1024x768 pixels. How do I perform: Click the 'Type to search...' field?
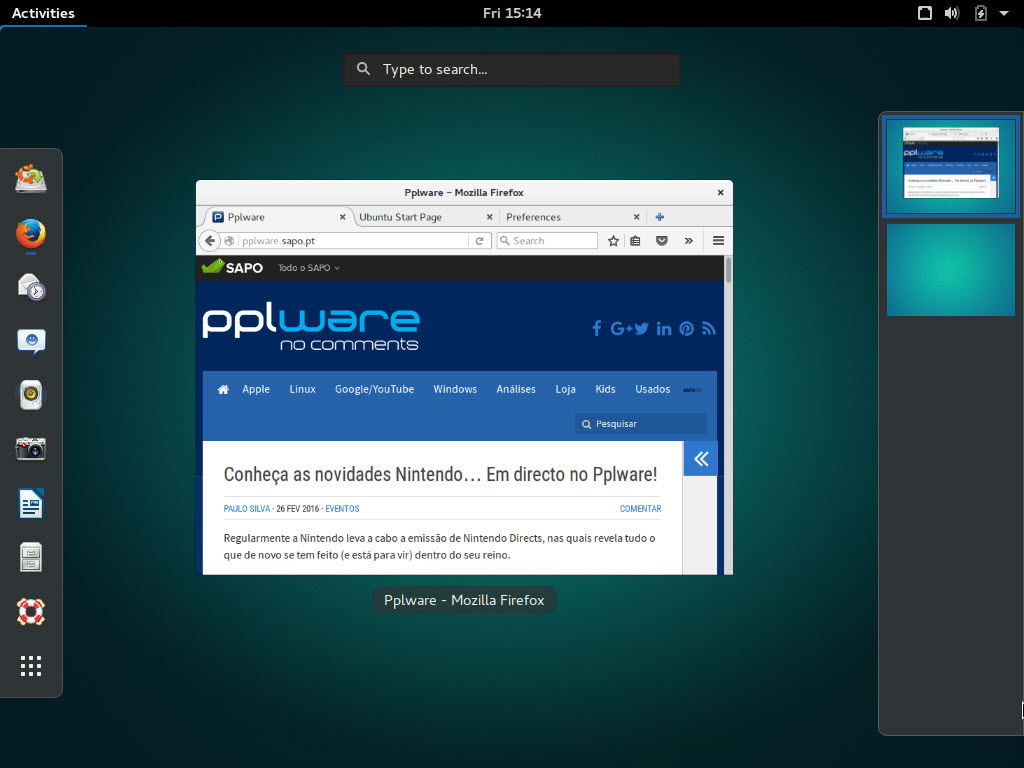(512, 70)
